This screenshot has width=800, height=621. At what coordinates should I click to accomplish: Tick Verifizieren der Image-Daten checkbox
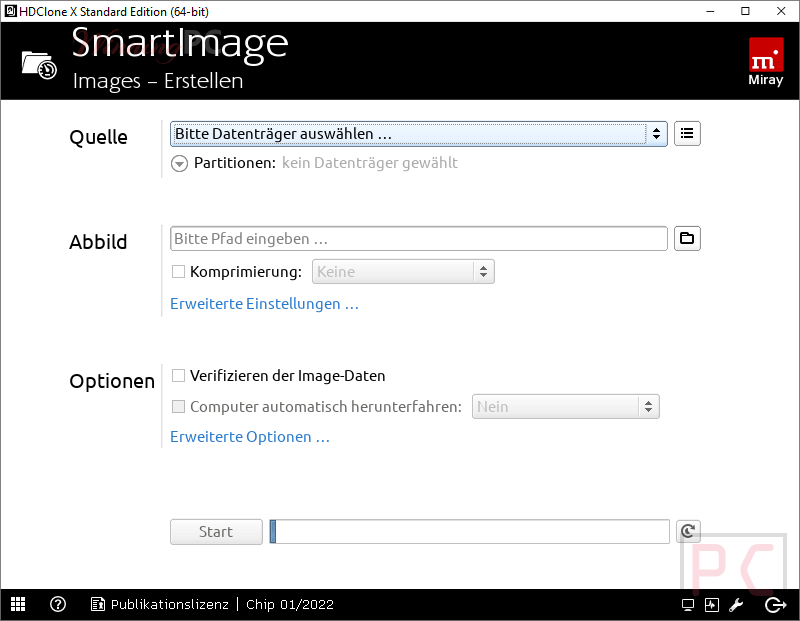click(178, 376)
